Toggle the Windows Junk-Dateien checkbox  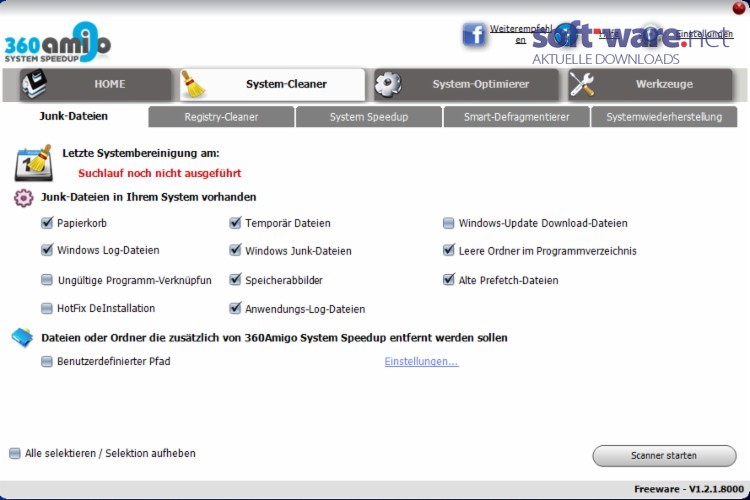coord(235,250)
